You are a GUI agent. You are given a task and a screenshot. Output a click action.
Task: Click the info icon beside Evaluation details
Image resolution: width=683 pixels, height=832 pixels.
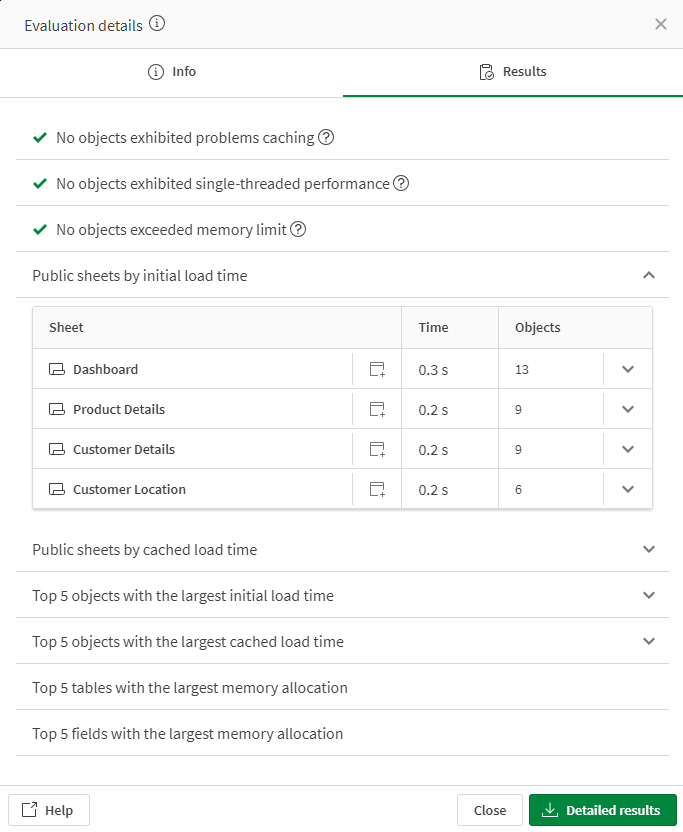(158, 24)
